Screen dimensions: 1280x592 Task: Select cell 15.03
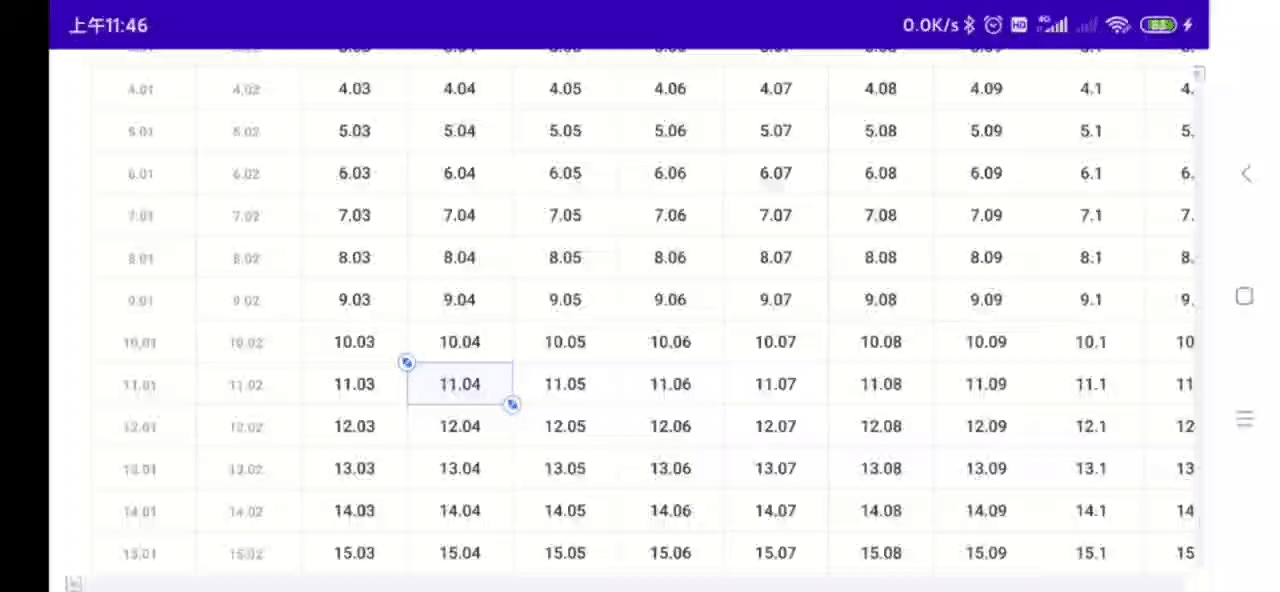(x=355, y=553)
